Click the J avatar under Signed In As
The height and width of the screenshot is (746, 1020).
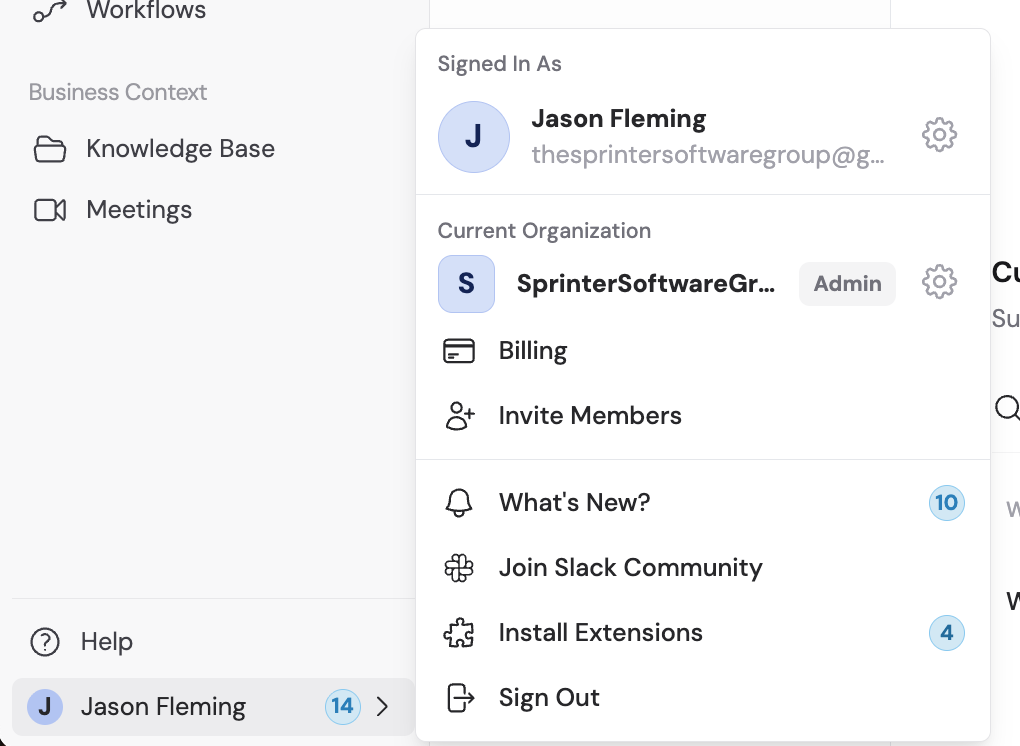474,135
